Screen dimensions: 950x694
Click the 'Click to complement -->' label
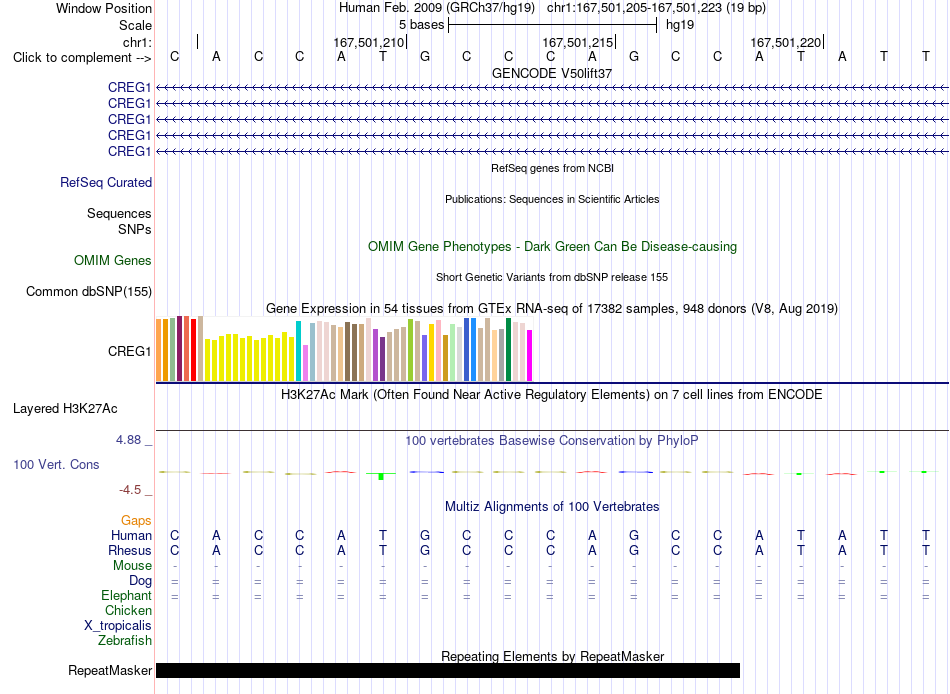[82, 58]
